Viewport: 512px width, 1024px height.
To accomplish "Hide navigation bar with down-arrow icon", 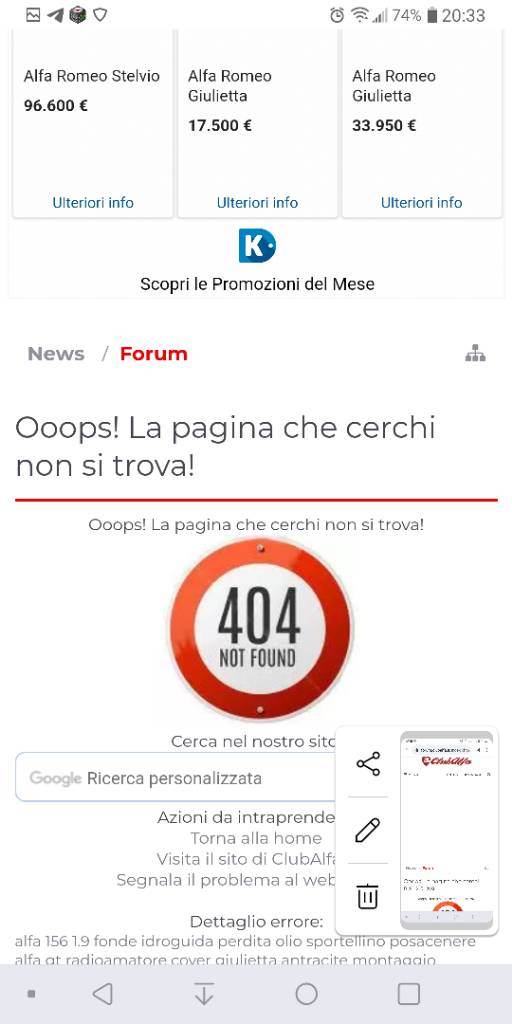I will pos(204,994).
